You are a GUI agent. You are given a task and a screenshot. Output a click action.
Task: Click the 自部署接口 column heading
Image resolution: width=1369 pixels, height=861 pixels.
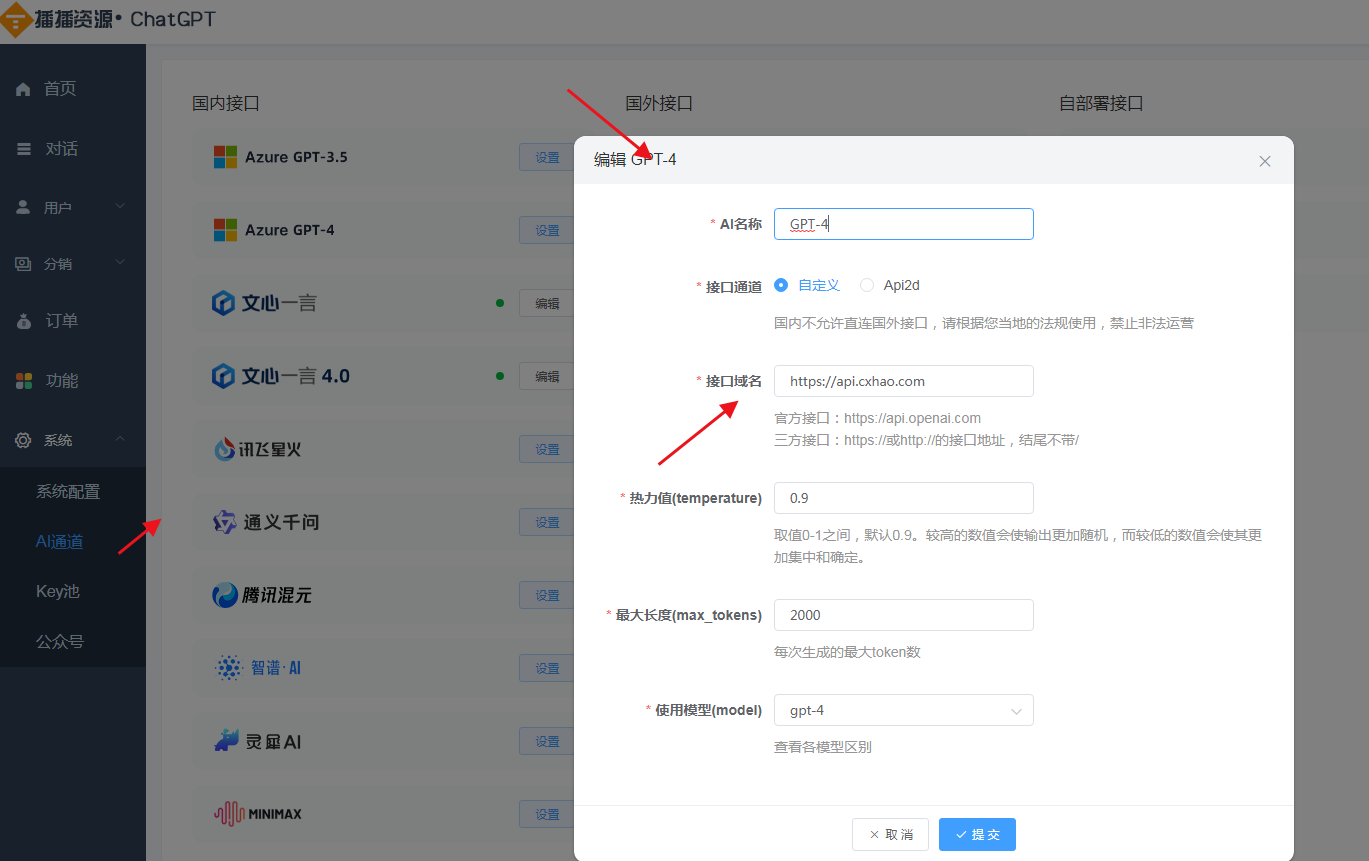tap(1101, 103)
